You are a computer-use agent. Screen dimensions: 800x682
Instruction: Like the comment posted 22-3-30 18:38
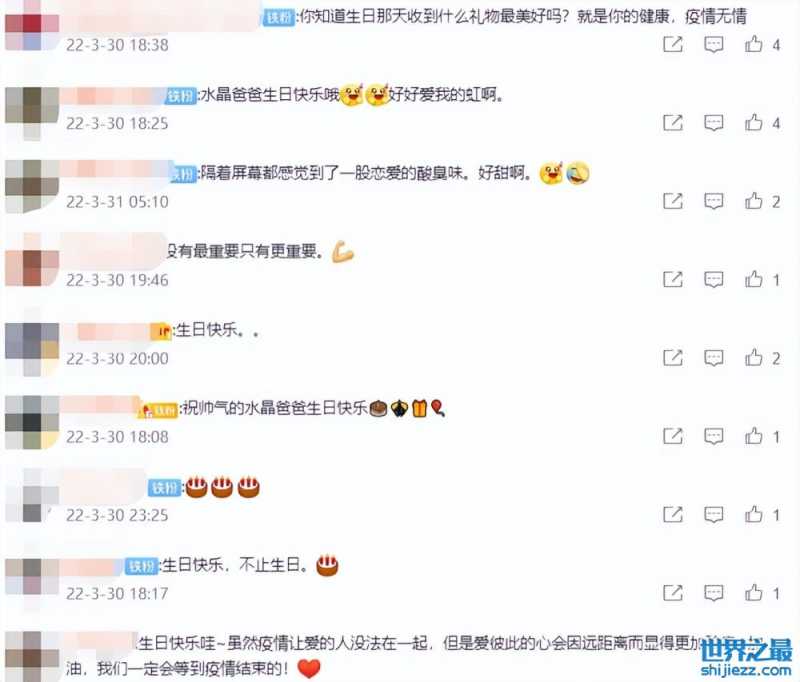click(754, 44)
